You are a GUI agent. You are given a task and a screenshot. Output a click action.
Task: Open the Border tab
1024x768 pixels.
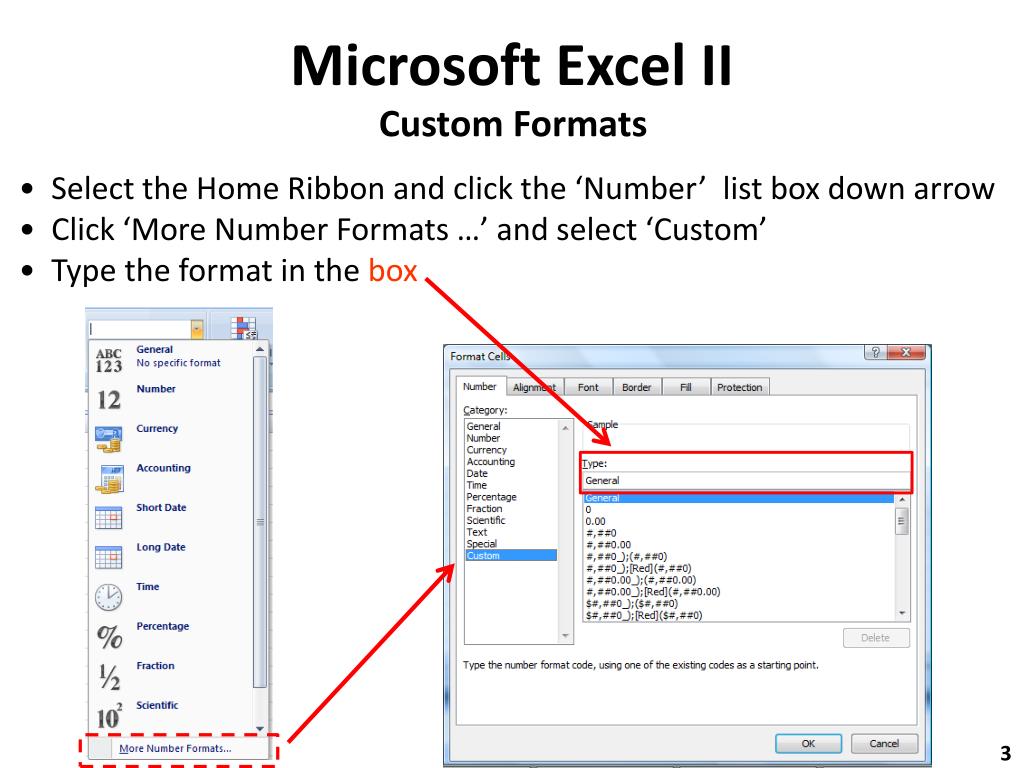point(637,387)
